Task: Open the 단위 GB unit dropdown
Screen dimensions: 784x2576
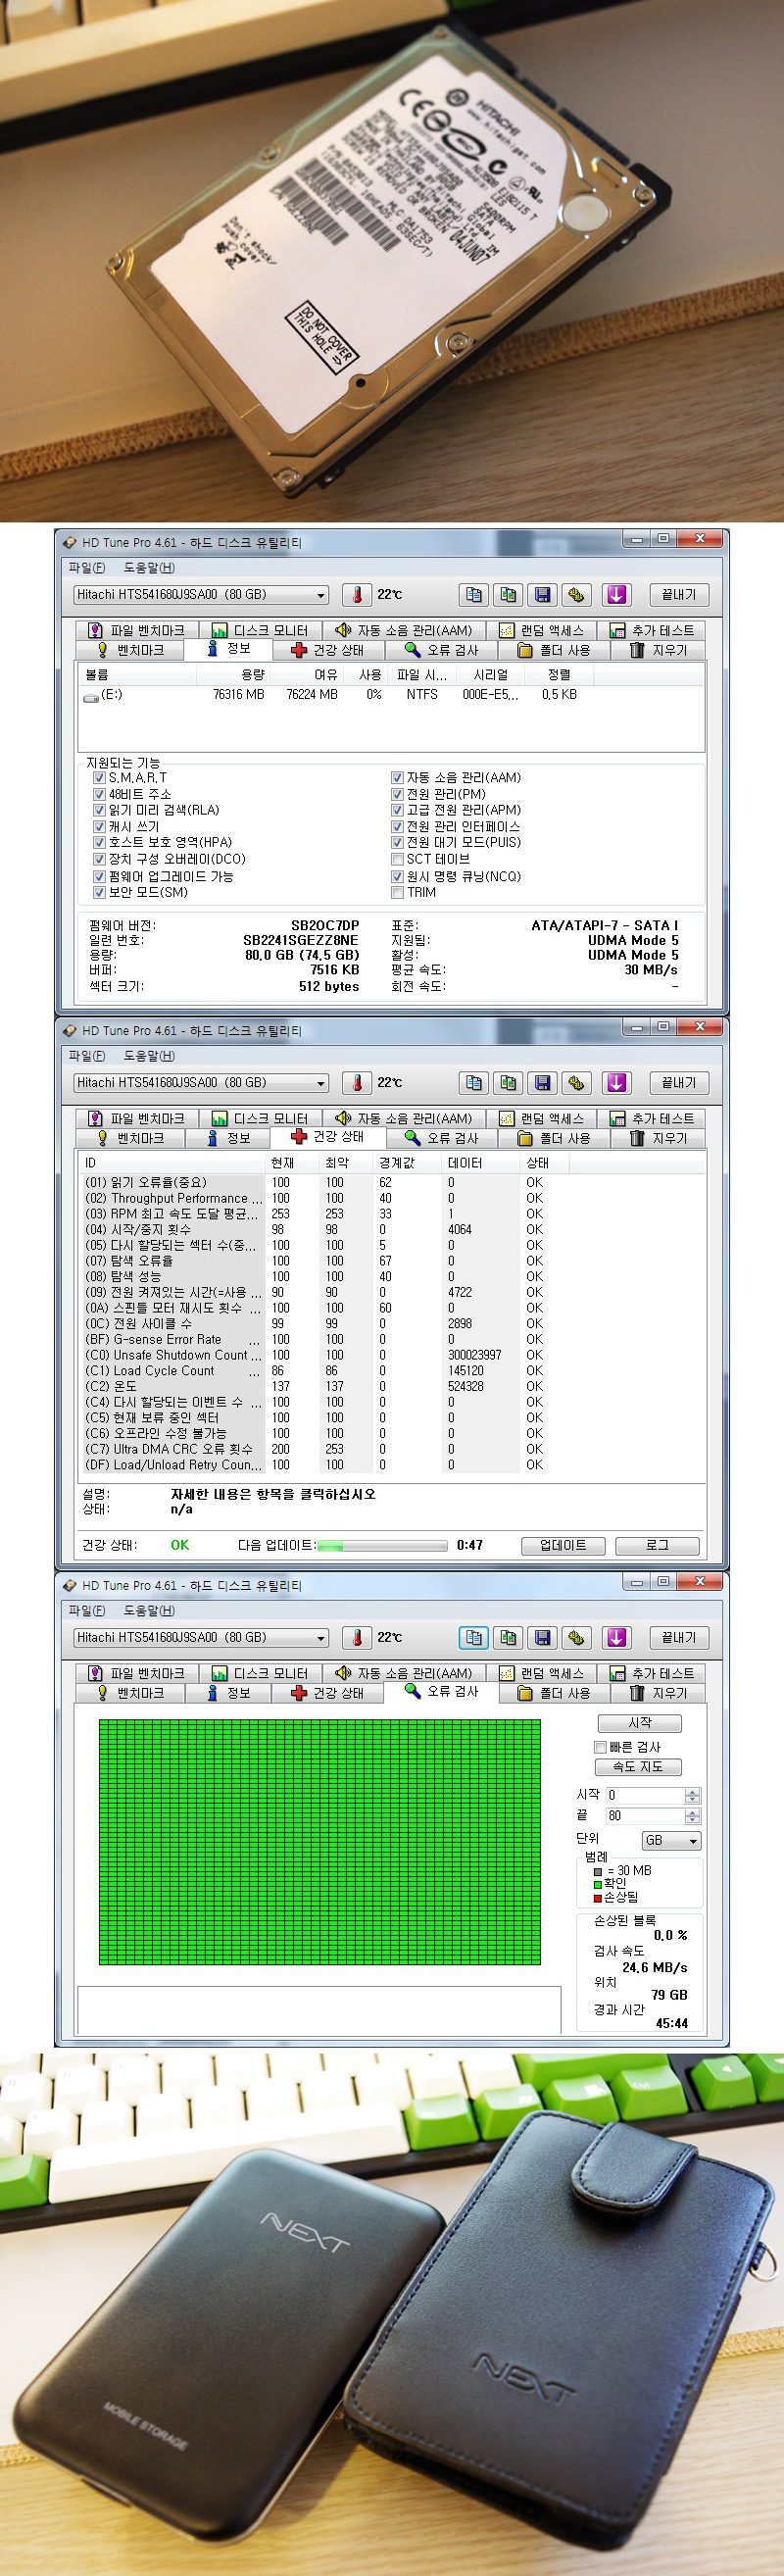Action: 671,1840
